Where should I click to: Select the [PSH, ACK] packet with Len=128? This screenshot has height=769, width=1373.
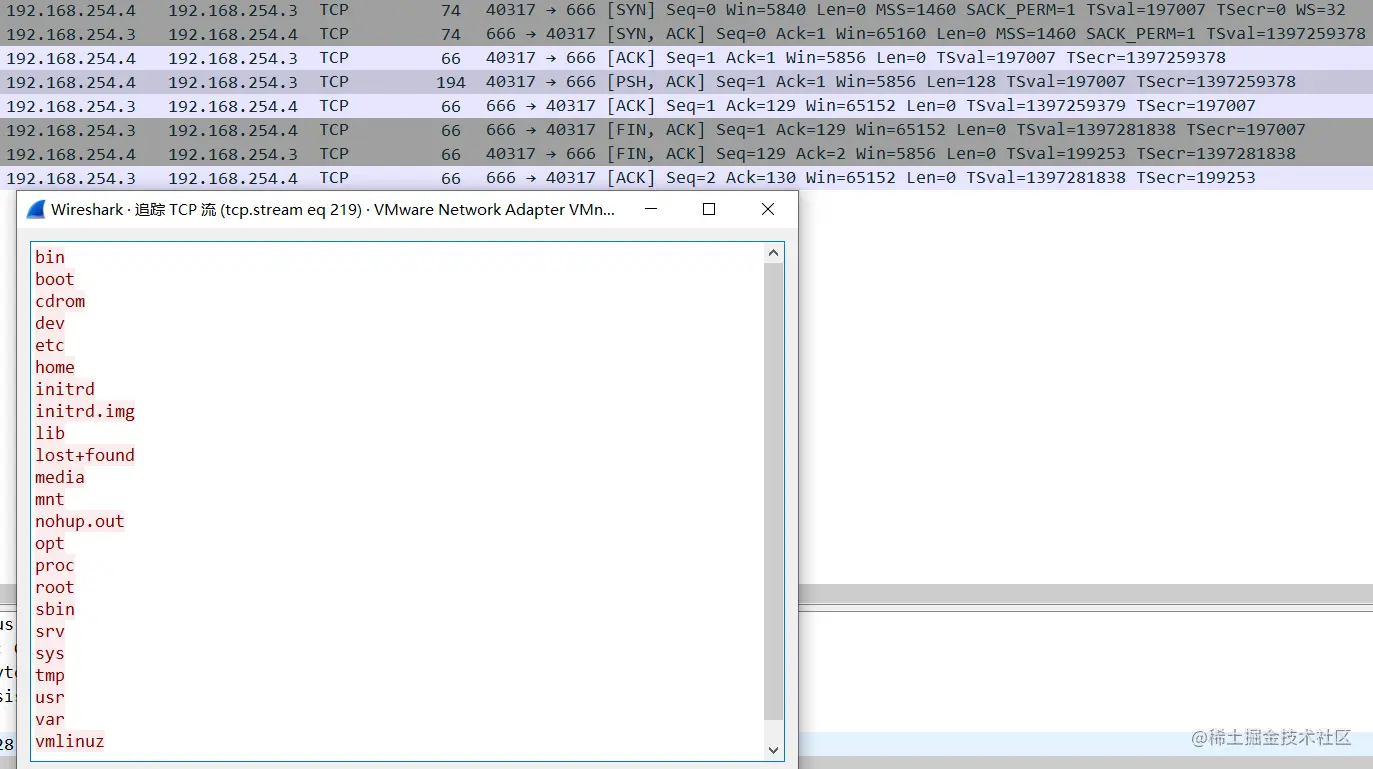click(x=686, y=82)
